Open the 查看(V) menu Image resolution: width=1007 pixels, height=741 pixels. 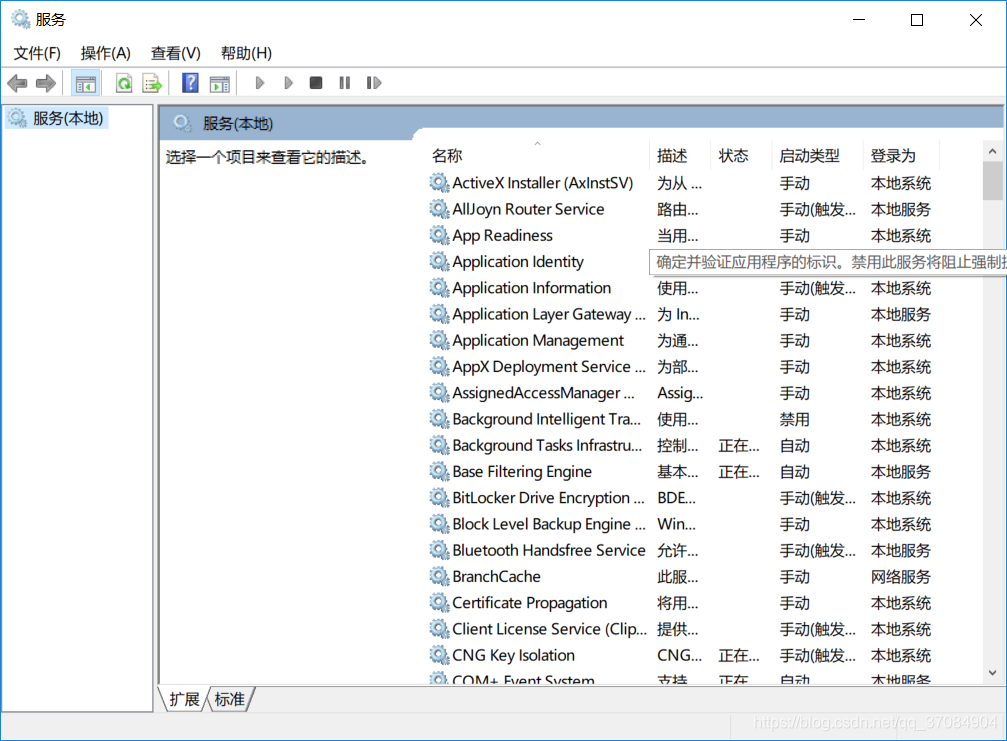(175, 53)
